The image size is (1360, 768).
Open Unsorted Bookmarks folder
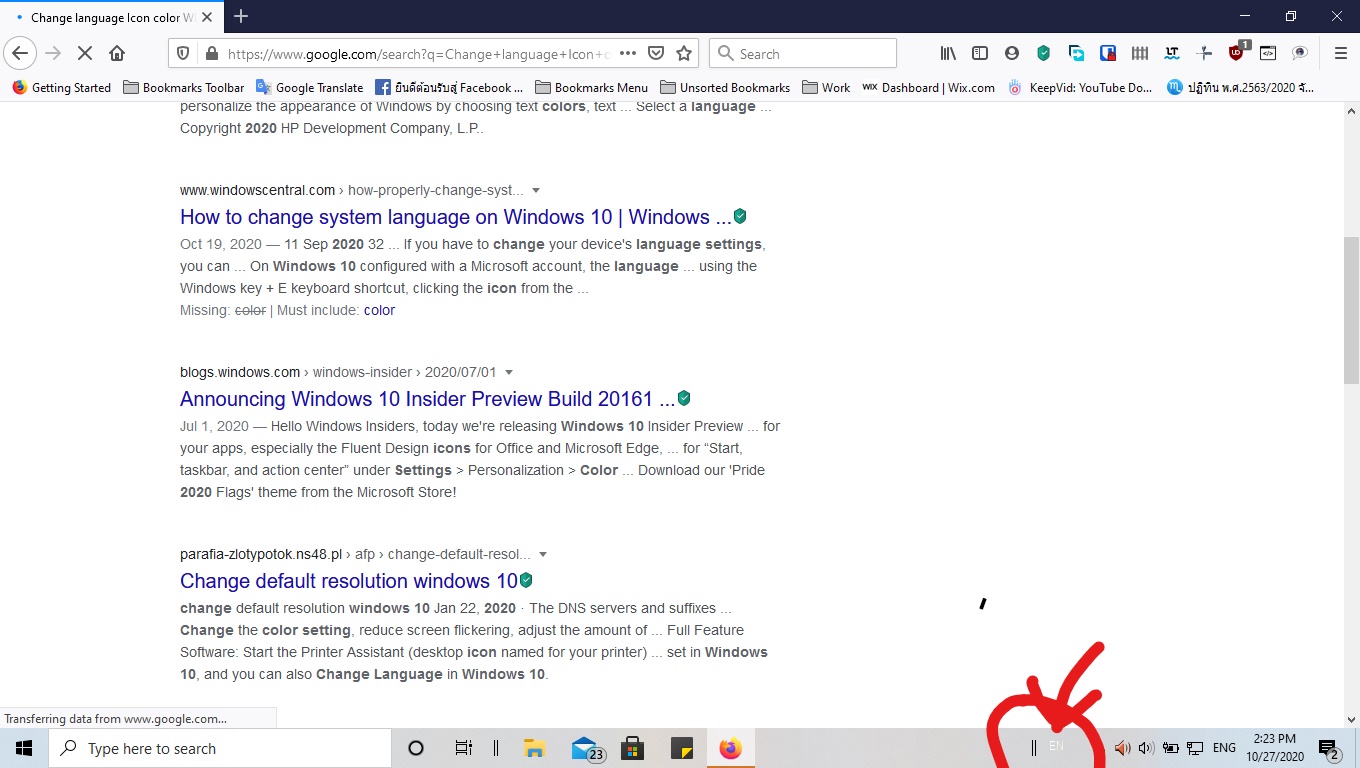725,87
